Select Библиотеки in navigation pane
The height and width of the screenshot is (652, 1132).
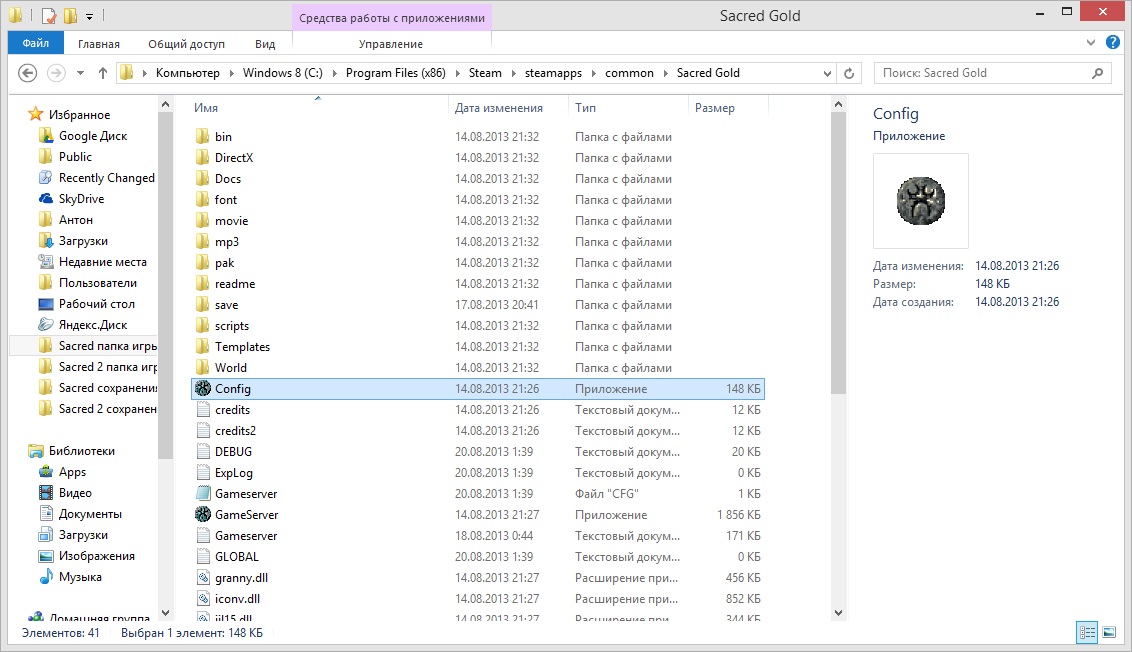pos(82,451)
